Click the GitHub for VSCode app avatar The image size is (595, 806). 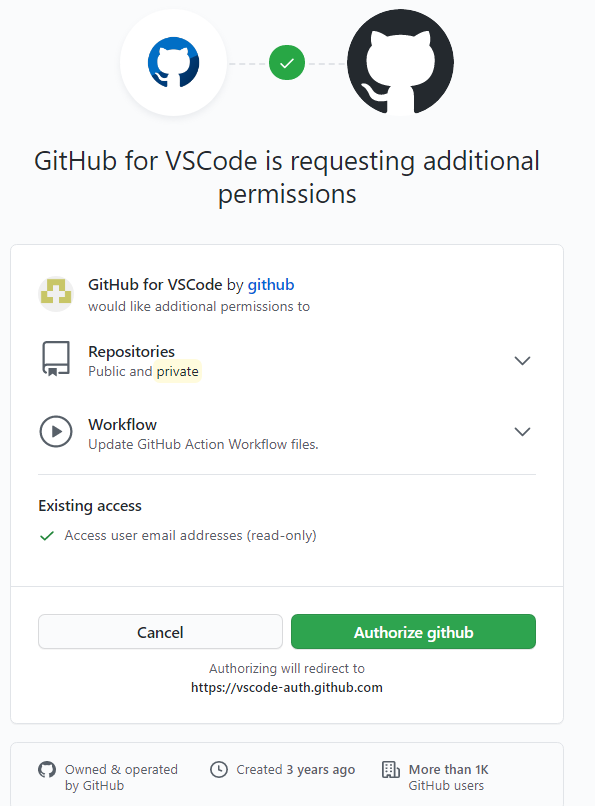(56, 294)
